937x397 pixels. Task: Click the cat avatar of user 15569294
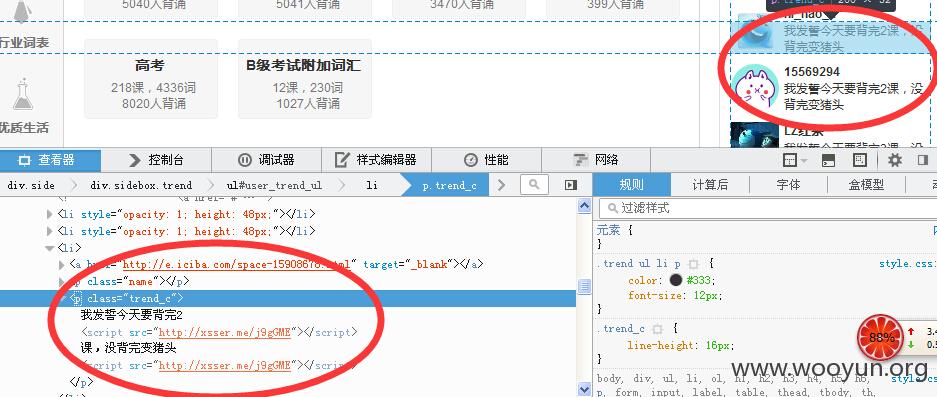click(755, 87)
